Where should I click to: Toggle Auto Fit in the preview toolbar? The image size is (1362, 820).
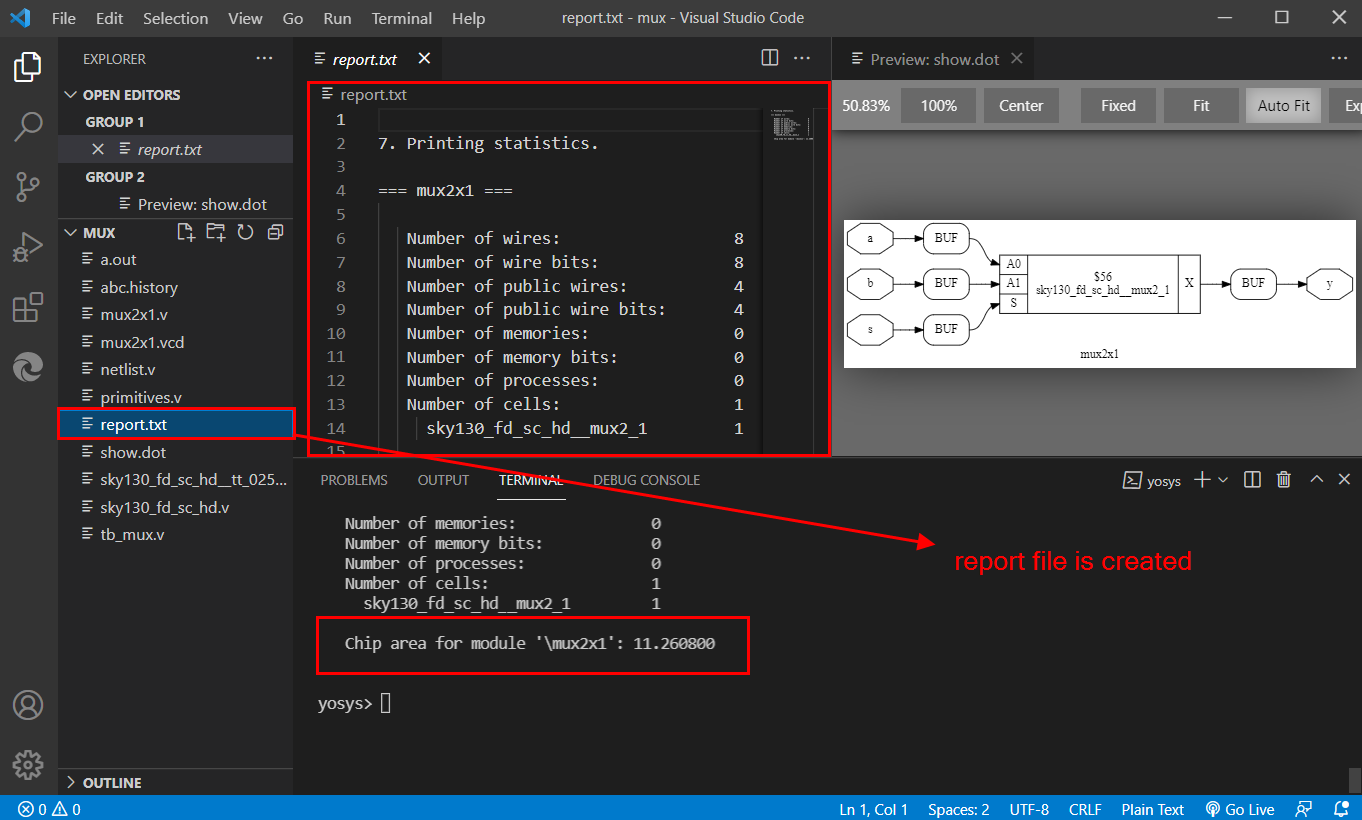1283,105
